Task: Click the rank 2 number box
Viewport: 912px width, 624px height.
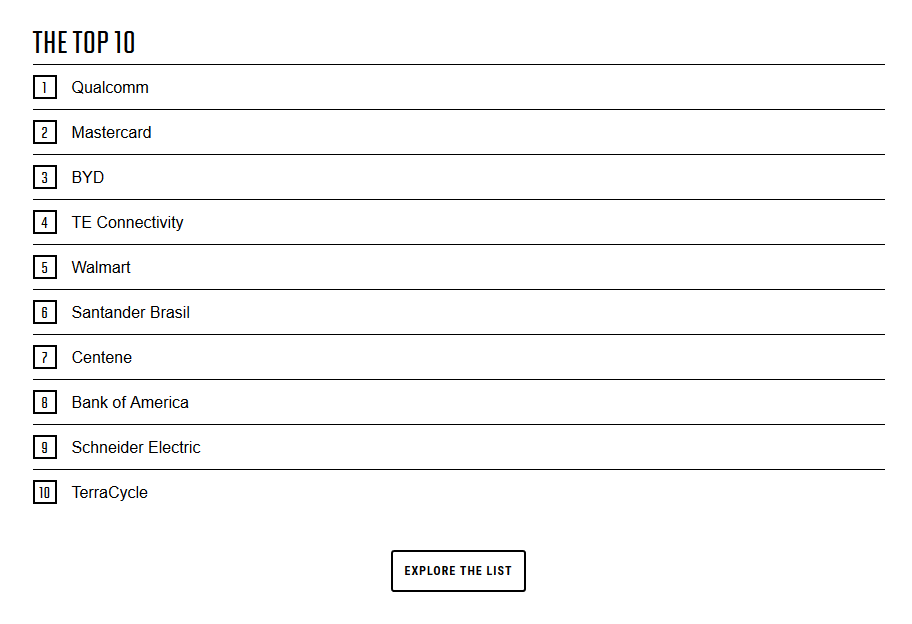Action: [45, 132]
